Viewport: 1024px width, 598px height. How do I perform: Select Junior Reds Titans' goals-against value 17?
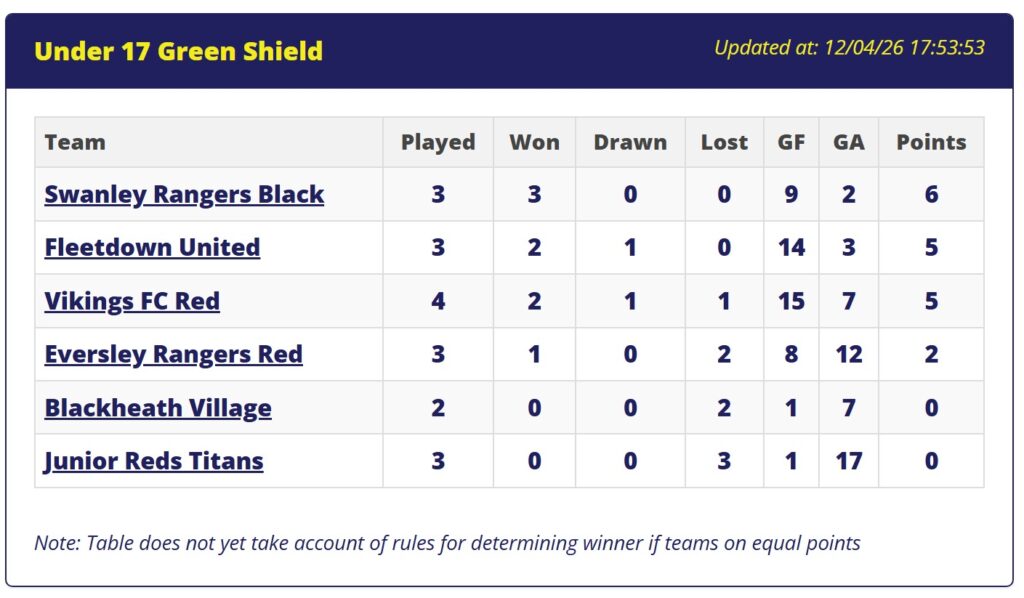(848, 461)
